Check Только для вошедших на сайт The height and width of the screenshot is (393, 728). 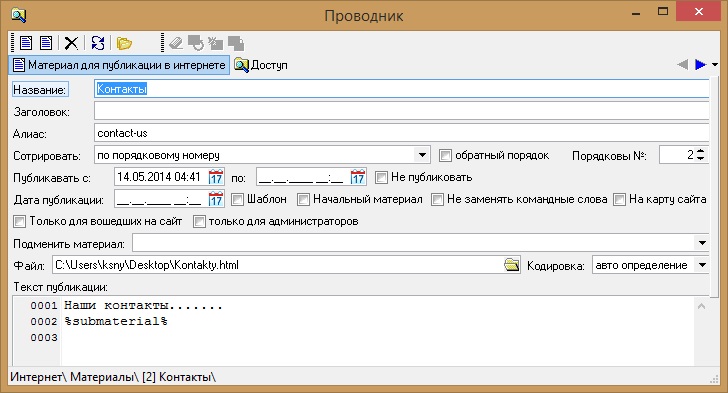20,221
